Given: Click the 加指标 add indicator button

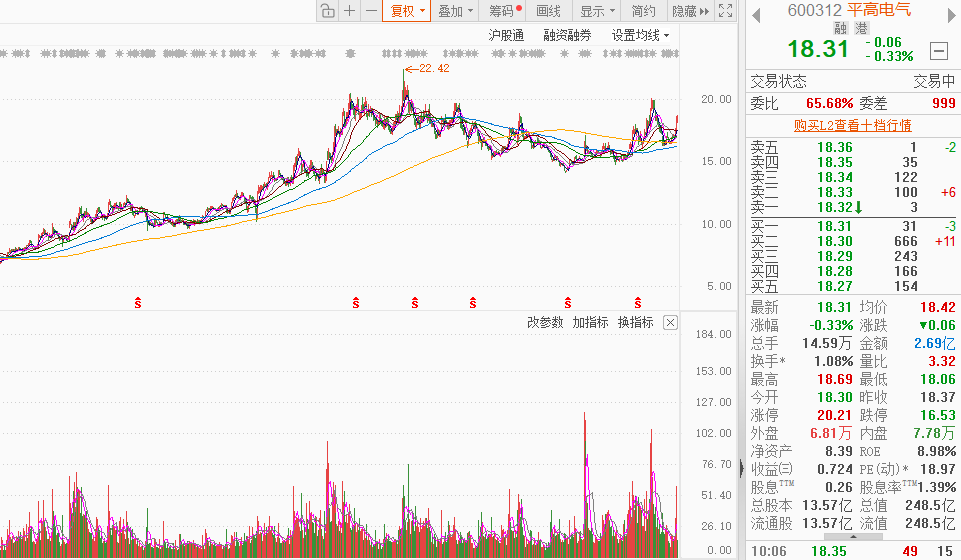Looking at the screenshot, I should point(590,322).
